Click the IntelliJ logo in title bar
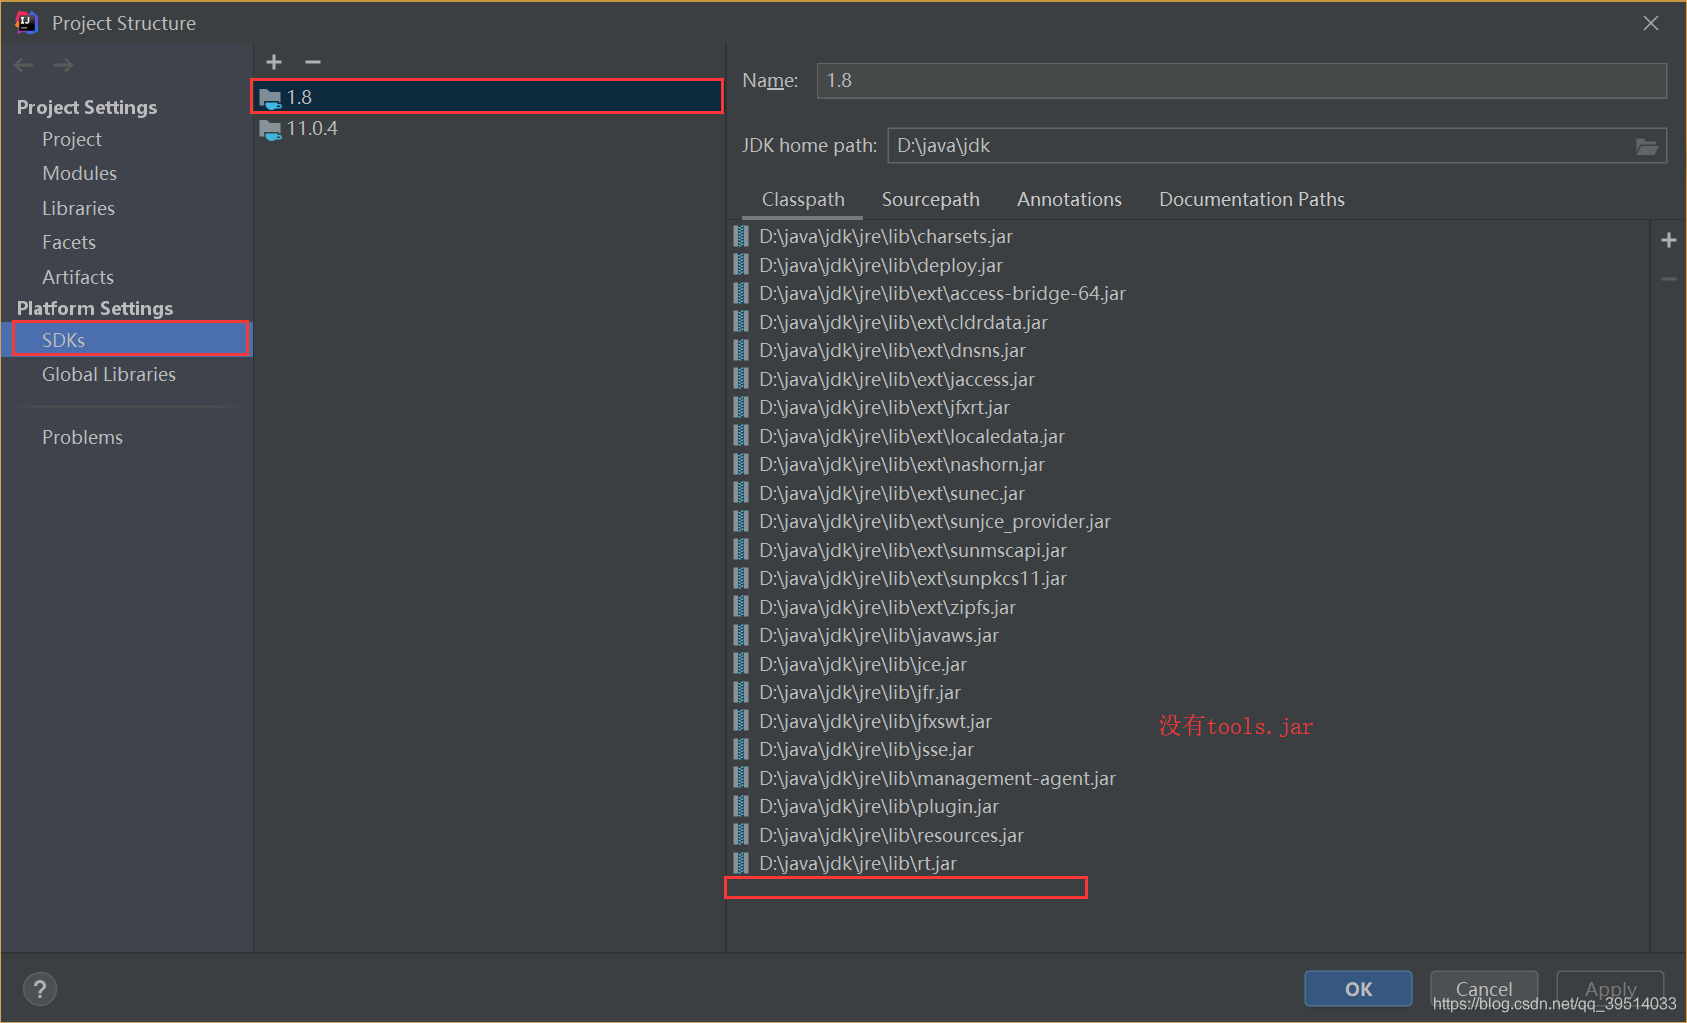 click(26, 22)
